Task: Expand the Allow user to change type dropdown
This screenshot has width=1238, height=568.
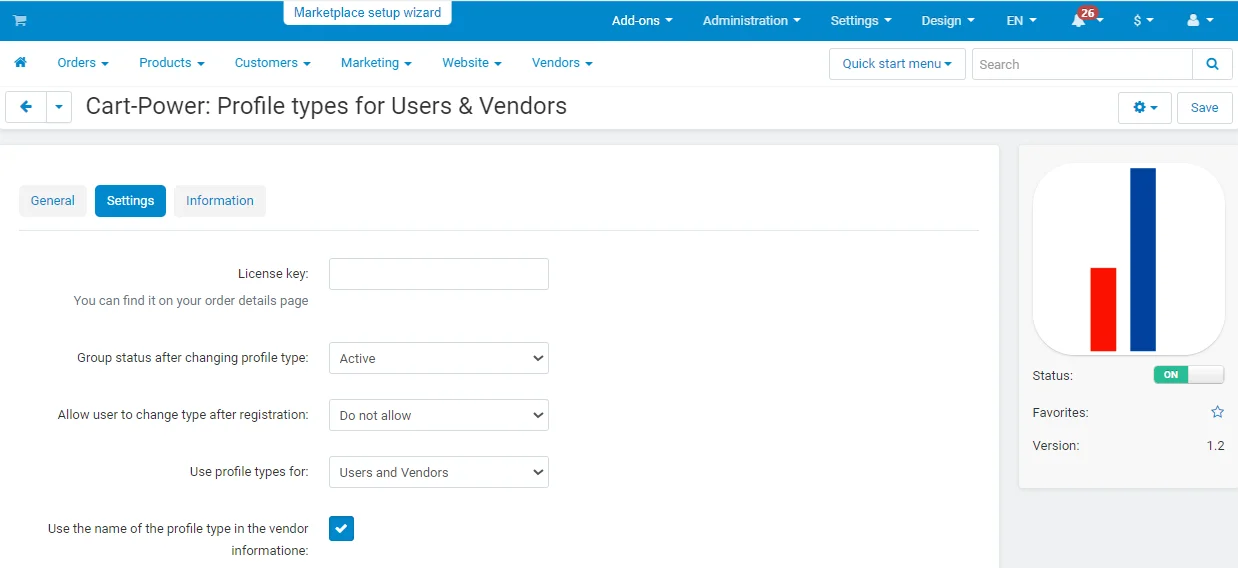Action: pyautogui.click(x=438, y=415)
